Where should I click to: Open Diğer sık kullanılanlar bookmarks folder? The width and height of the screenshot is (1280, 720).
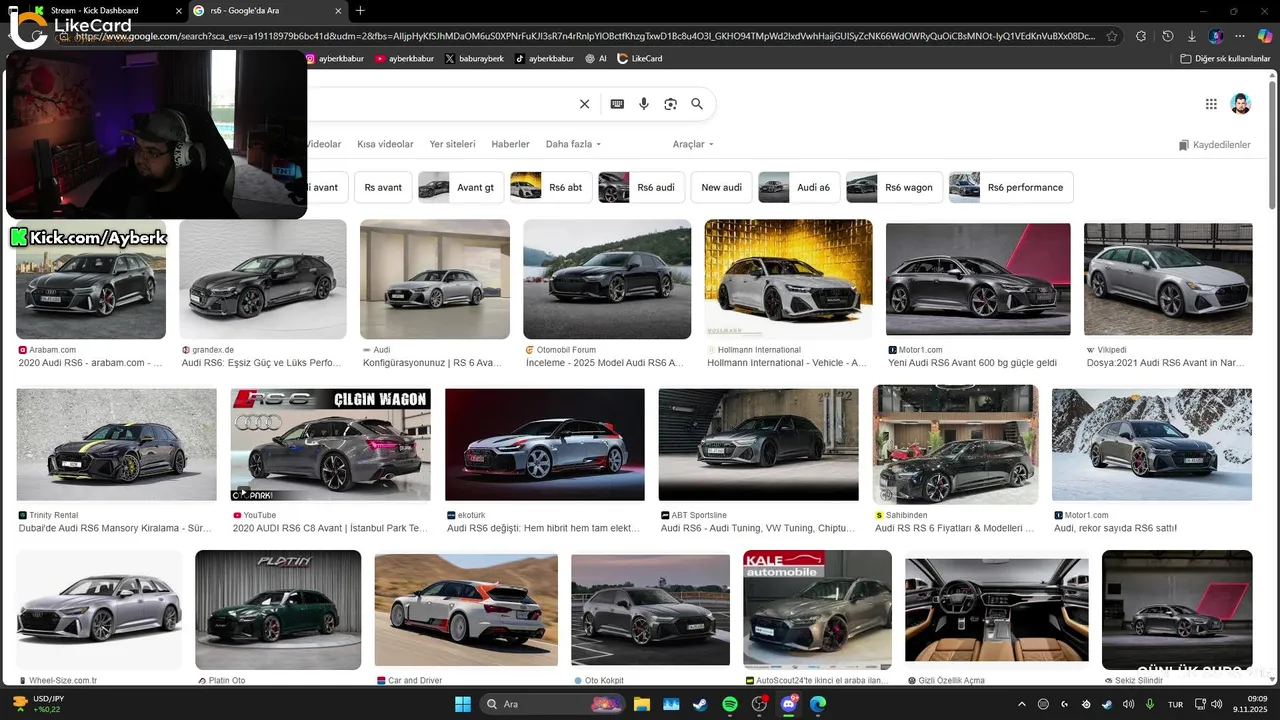(1225, 59)
